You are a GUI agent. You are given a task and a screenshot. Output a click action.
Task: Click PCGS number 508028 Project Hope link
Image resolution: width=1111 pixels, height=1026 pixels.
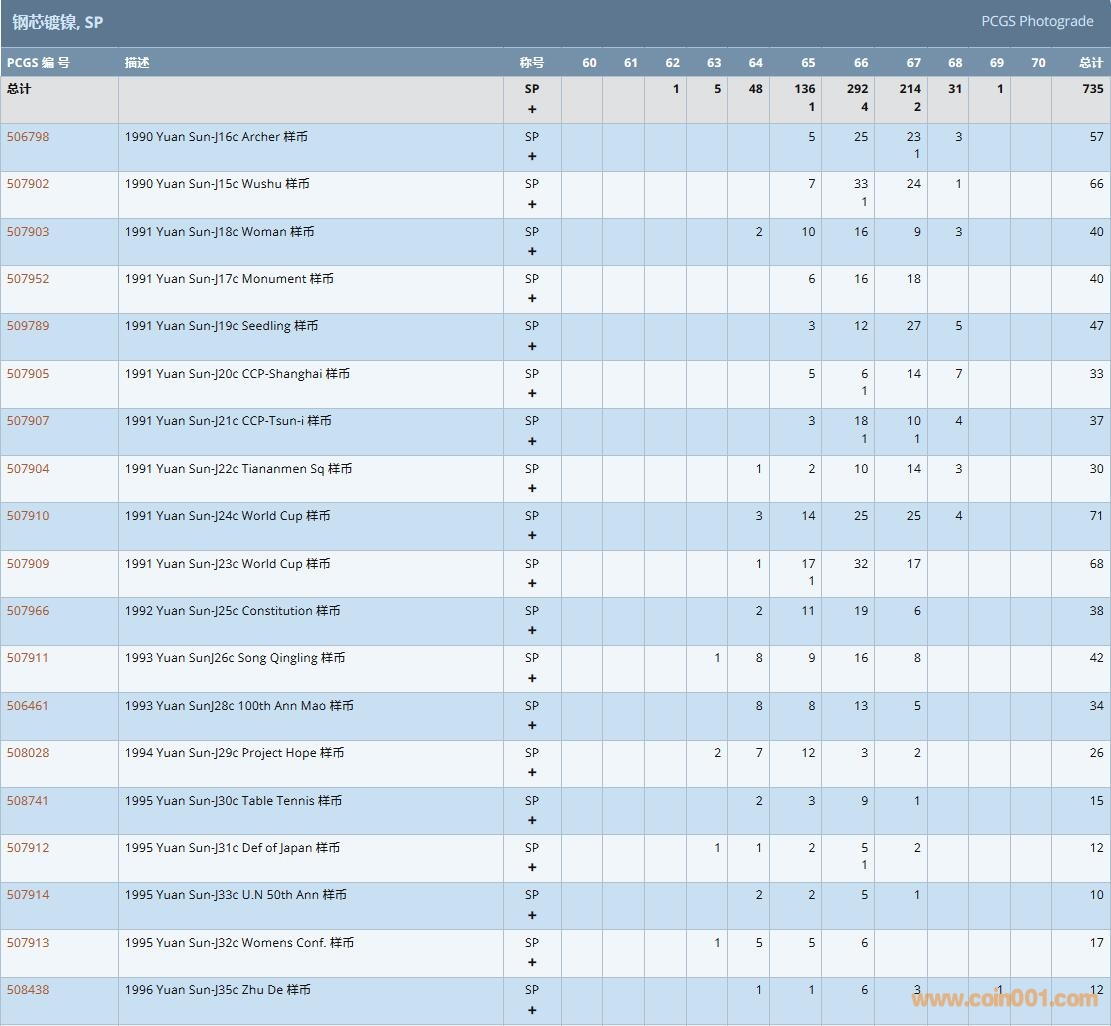pos(28,753)
